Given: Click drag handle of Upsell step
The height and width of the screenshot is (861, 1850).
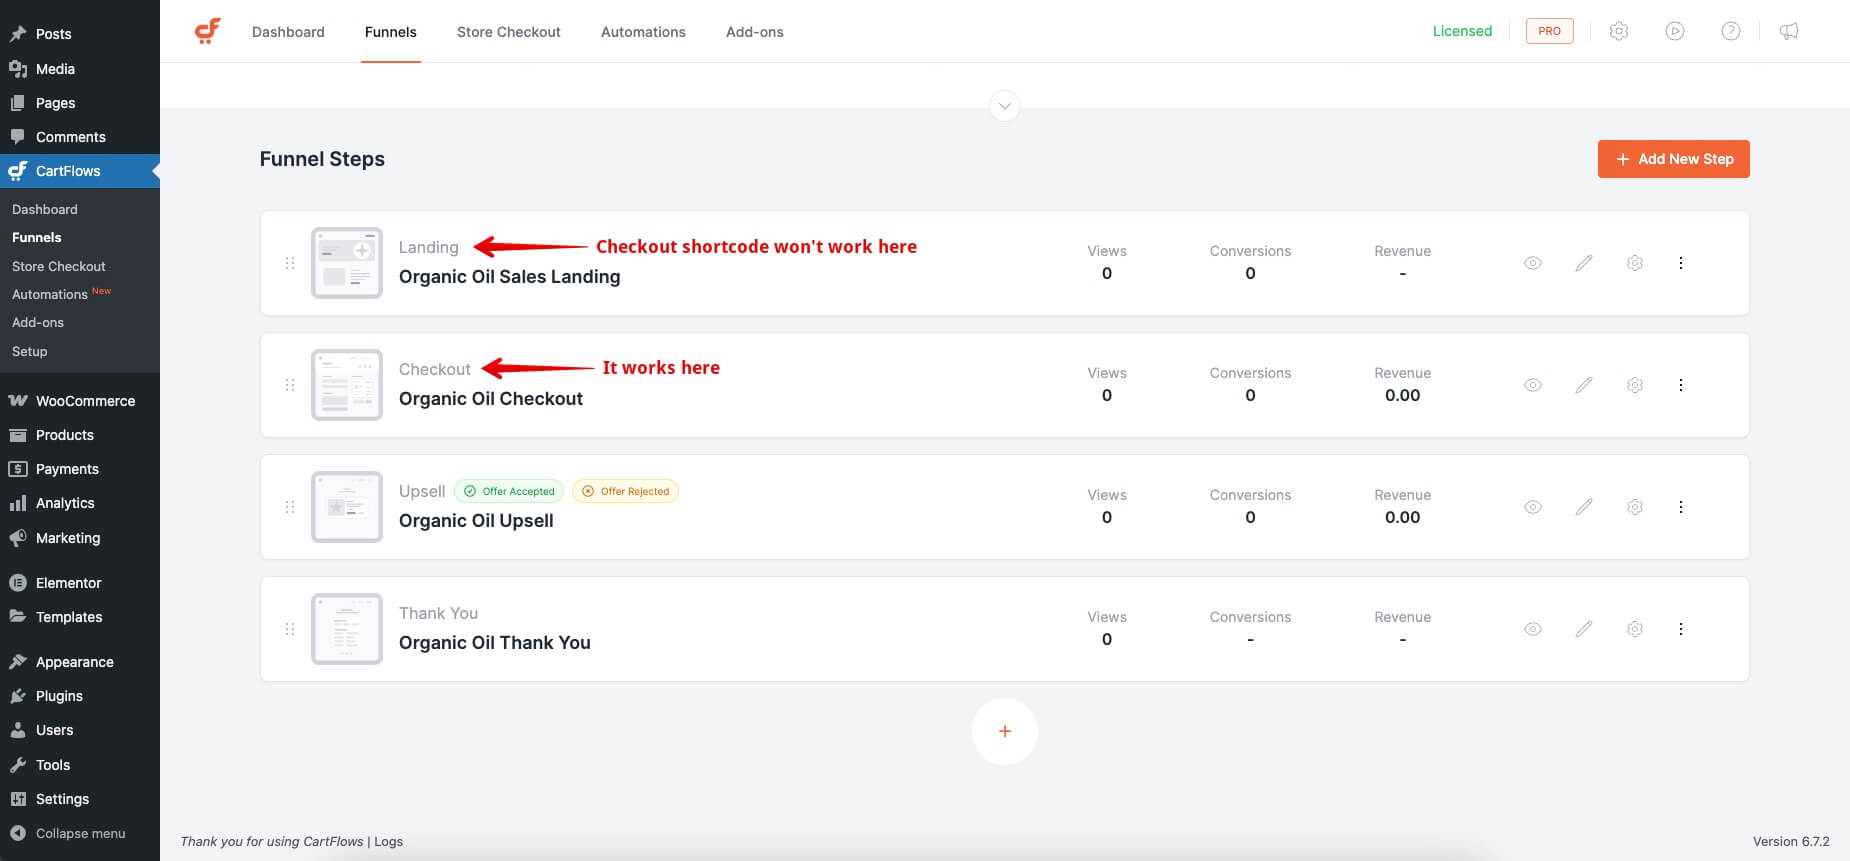Looking at the screenshot, I should coord(290,507).
